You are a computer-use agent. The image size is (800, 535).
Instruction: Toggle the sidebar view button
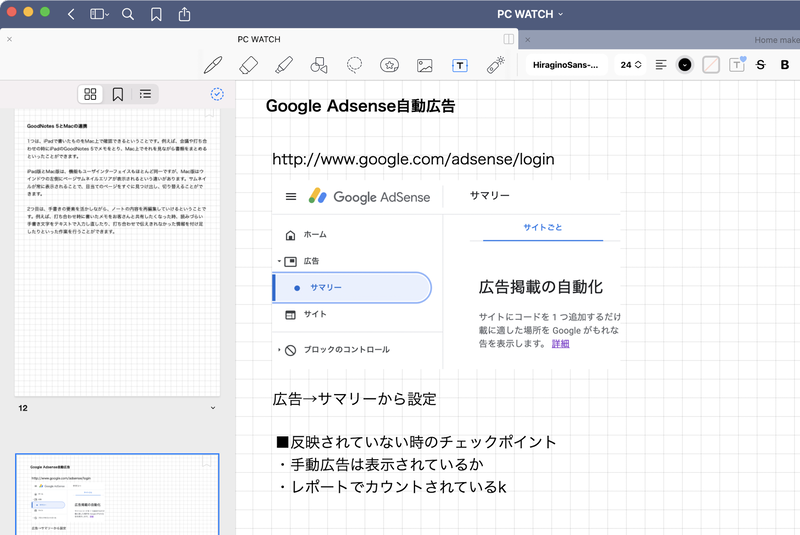coord(99,14)
